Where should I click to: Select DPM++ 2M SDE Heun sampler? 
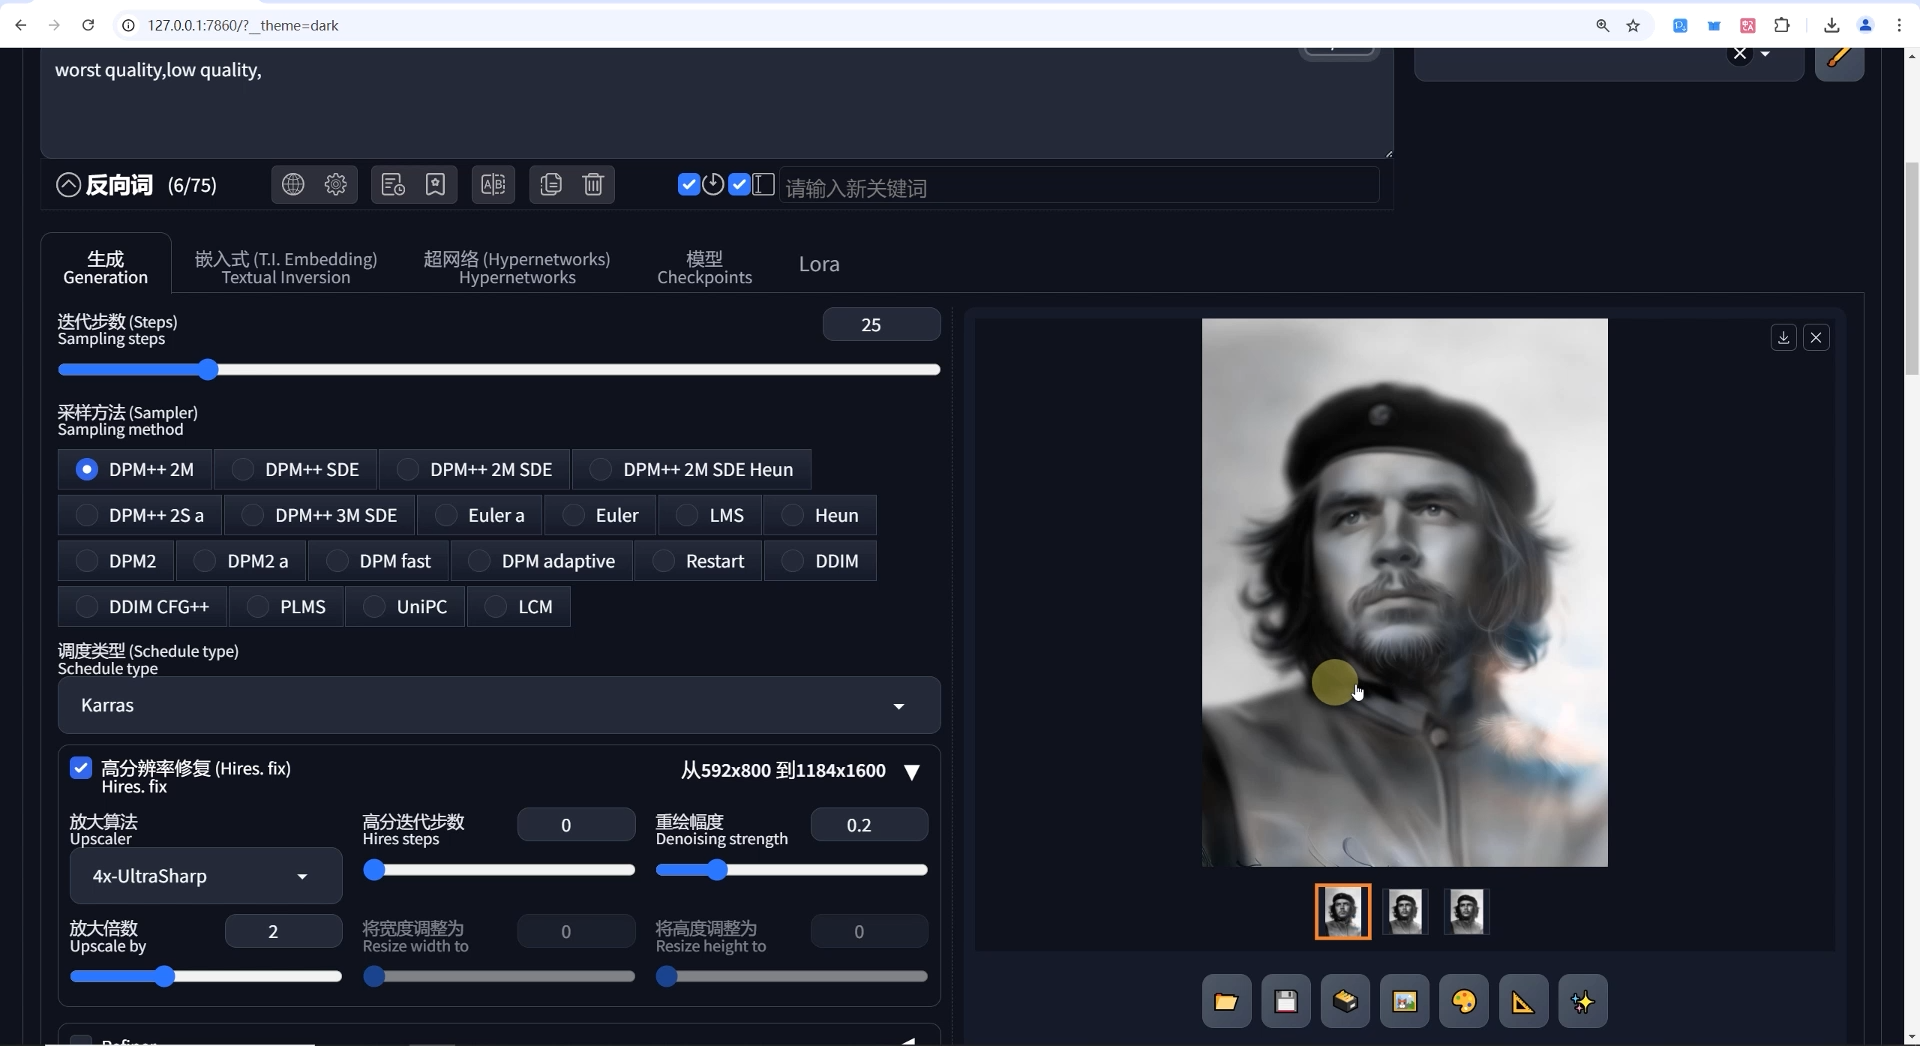(x=692, y=469)
